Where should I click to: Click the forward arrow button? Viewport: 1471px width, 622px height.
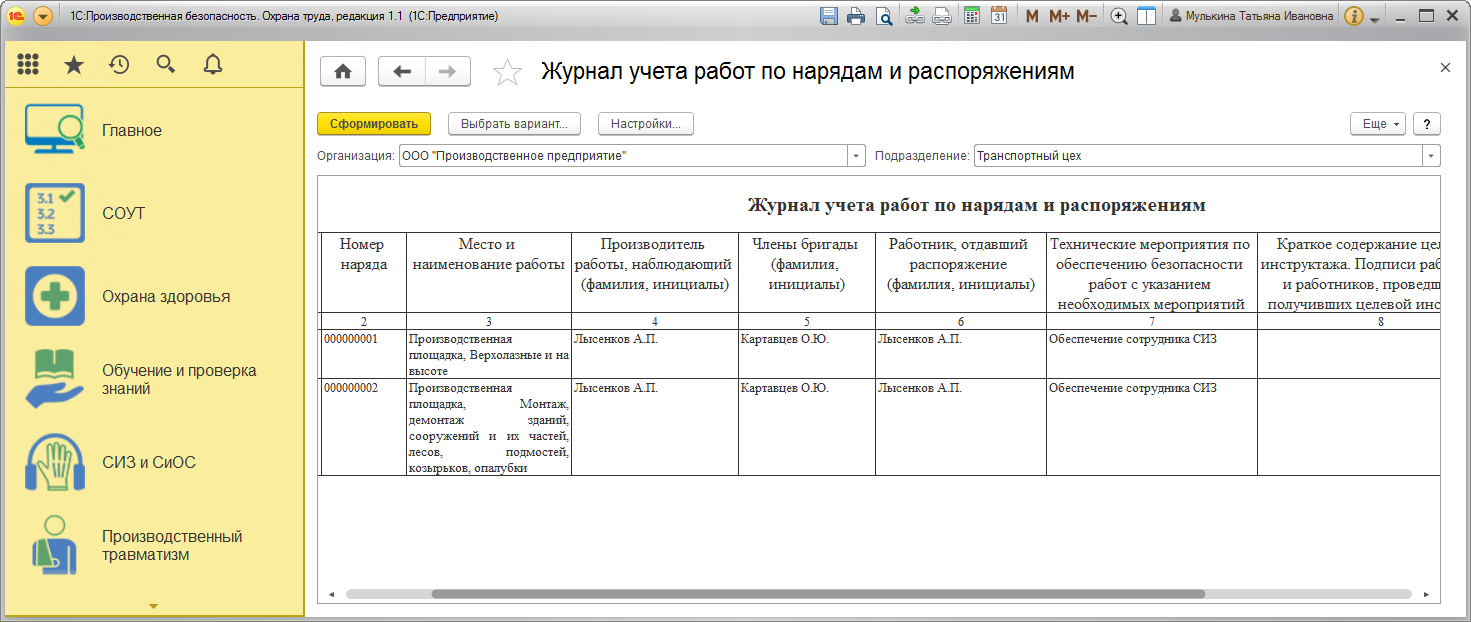pyautogui.click(x=448, y=71)
